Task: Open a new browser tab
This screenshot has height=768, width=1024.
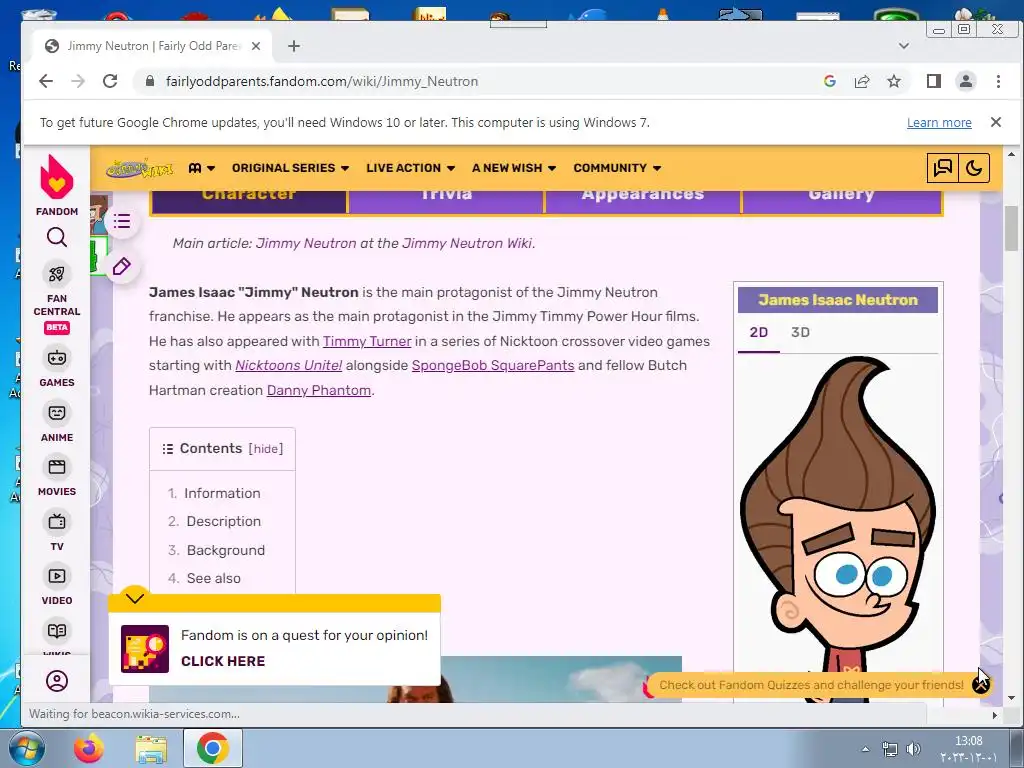Action: [294, 46]
